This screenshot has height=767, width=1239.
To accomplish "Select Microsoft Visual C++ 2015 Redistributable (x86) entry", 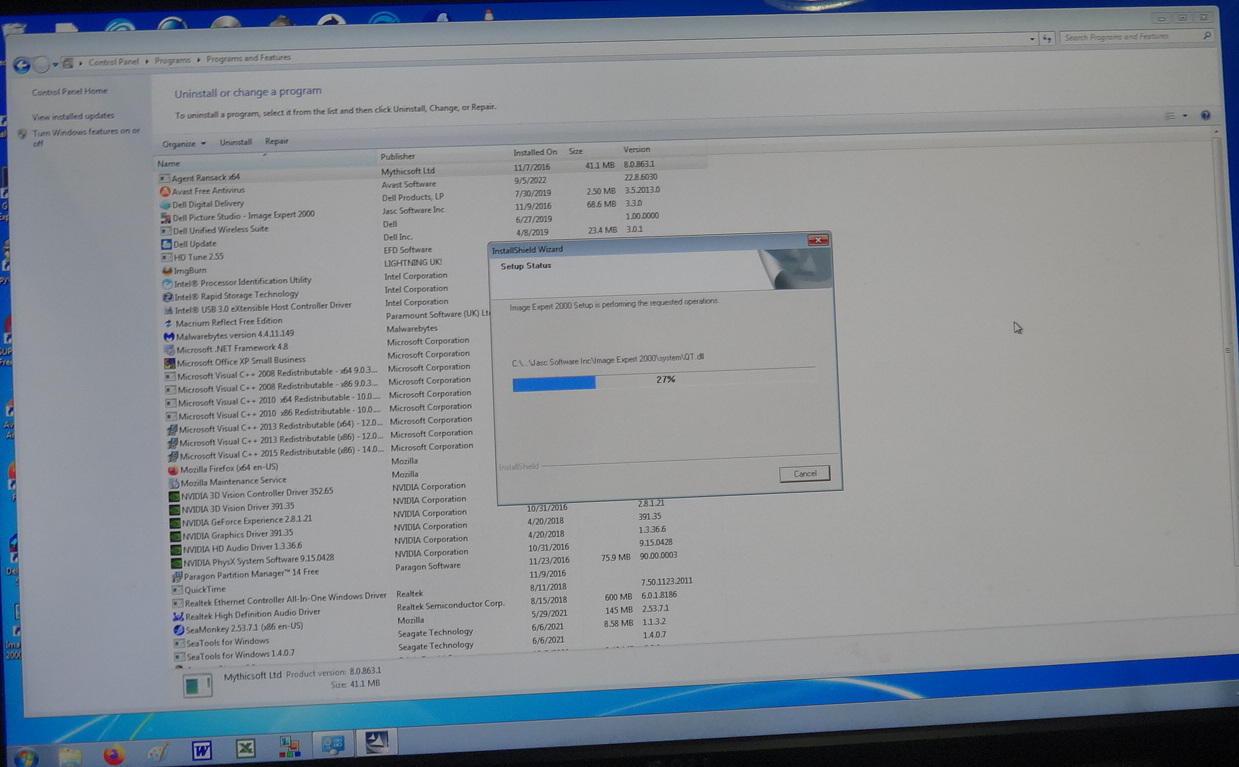I will [x=280, y=453].
